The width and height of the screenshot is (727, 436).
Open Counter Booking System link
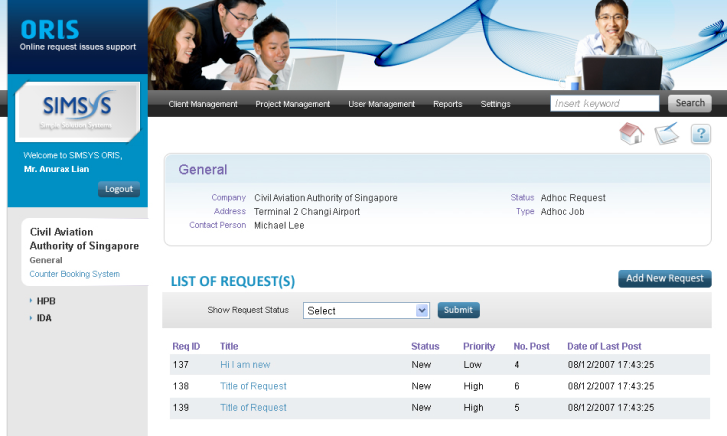coord(75,274)
